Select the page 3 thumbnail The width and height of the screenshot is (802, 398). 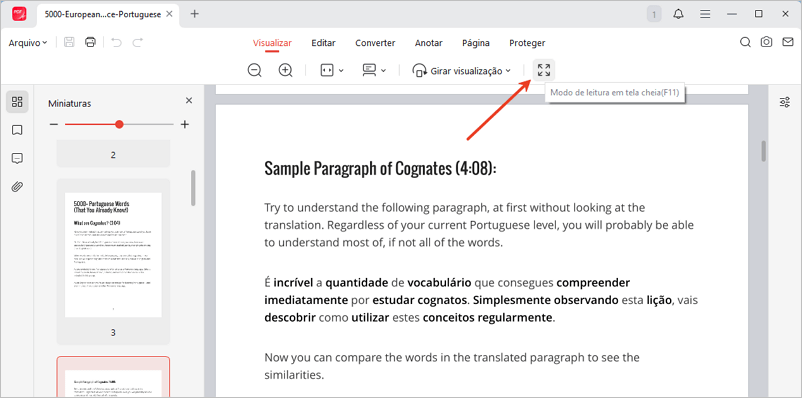click(113, 255)
